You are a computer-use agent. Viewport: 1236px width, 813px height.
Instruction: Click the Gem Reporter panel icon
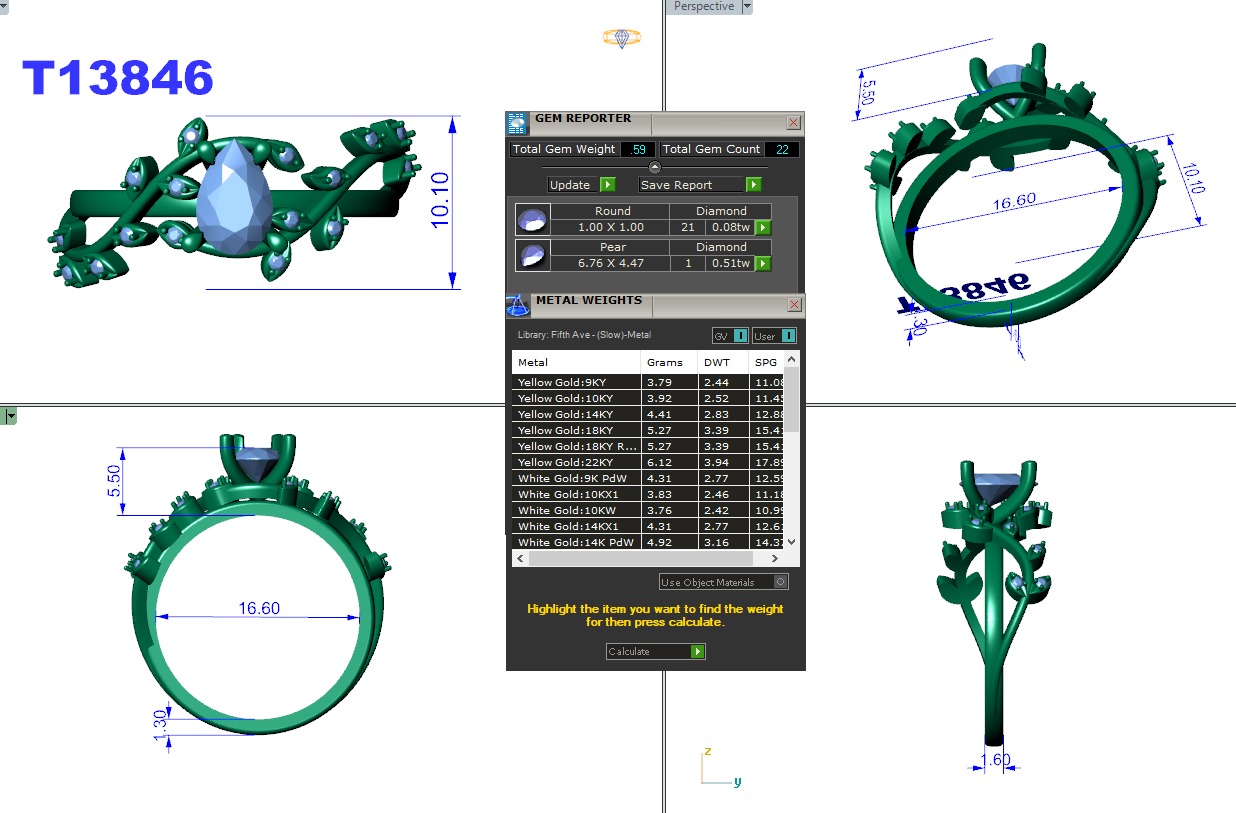click(517, 123)
